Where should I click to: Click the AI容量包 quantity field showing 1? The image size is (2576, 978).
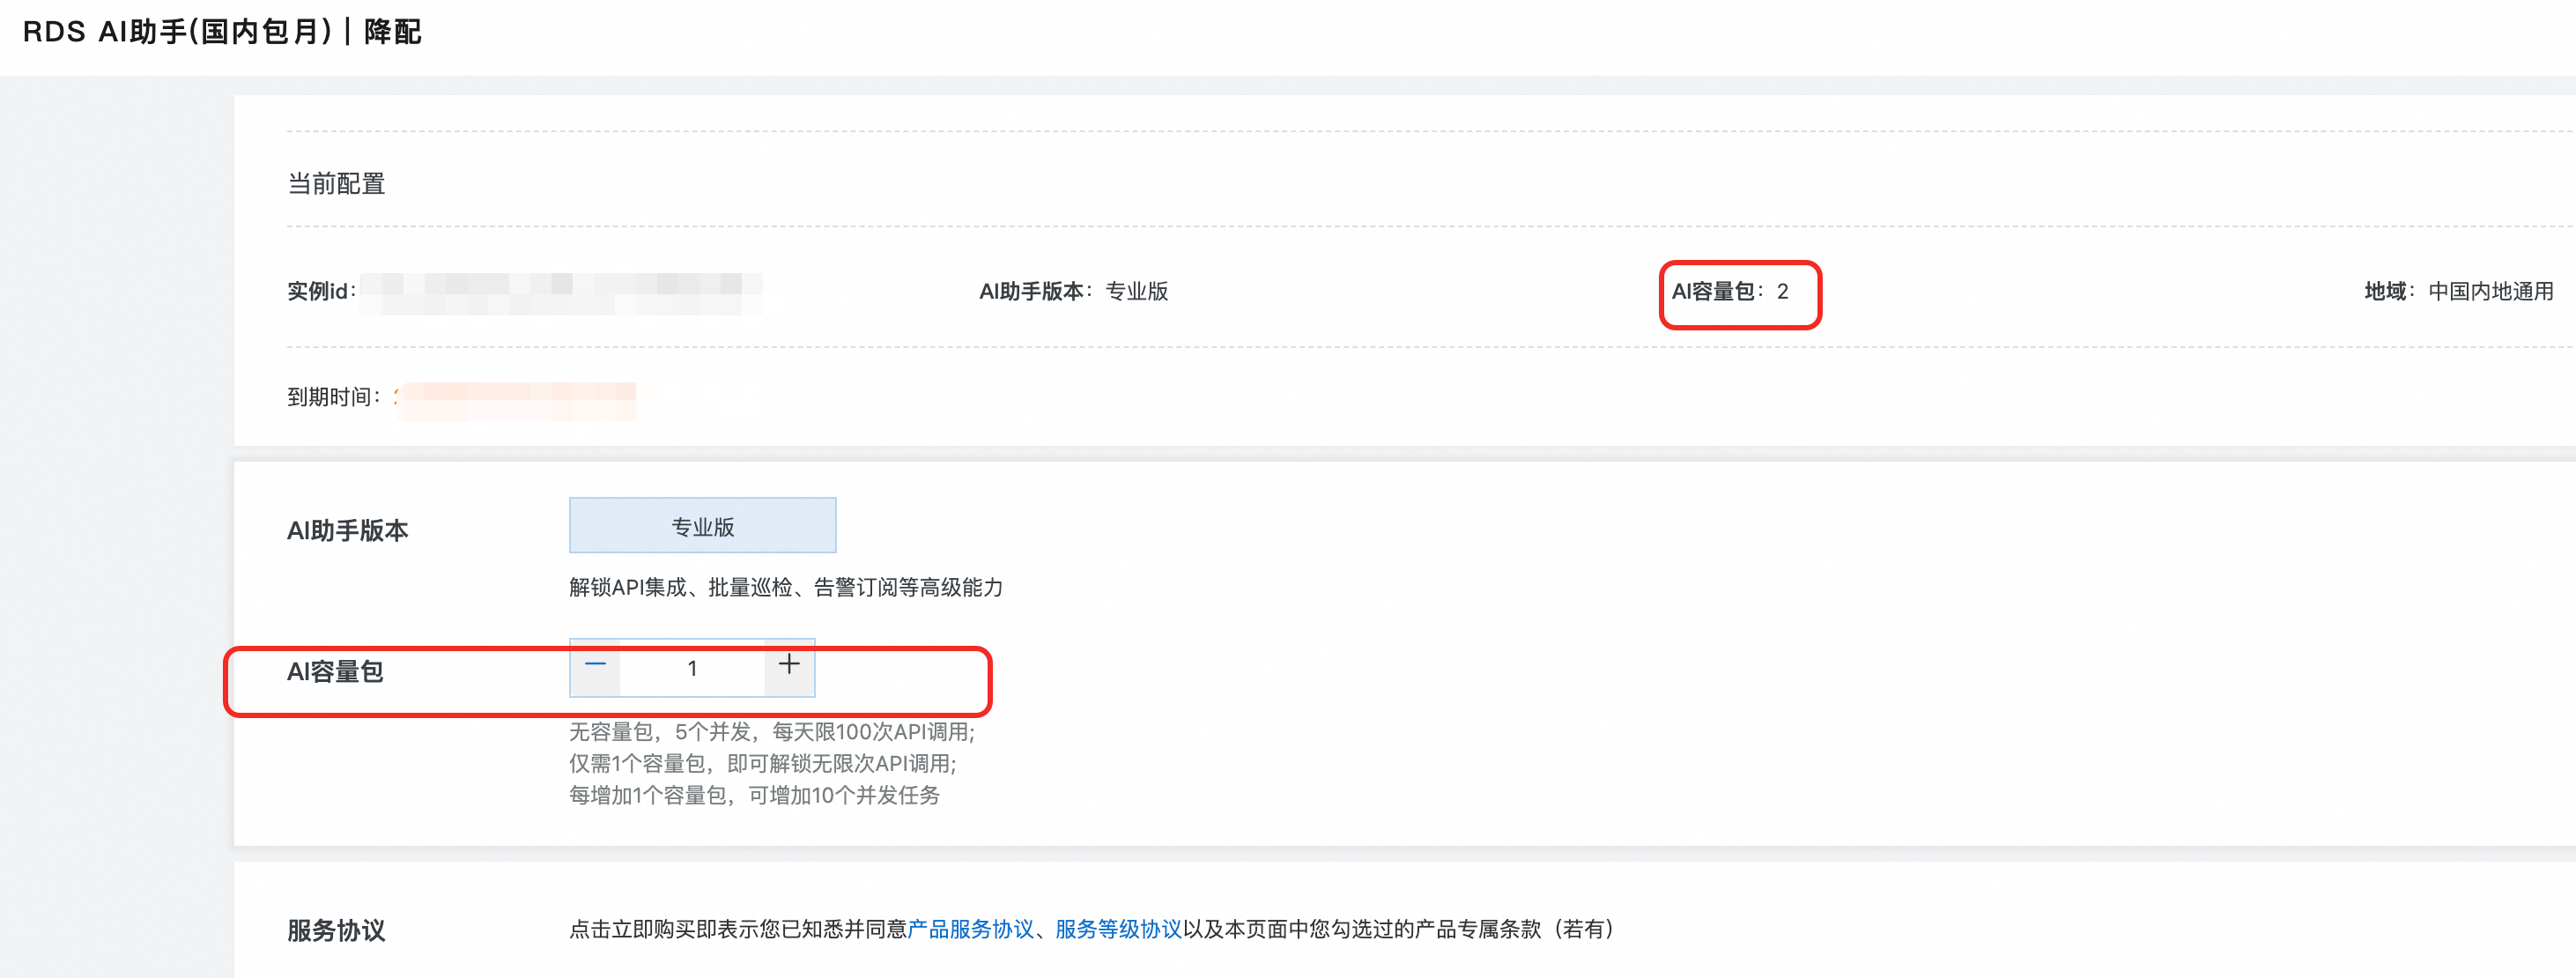(x=692, y=668)
